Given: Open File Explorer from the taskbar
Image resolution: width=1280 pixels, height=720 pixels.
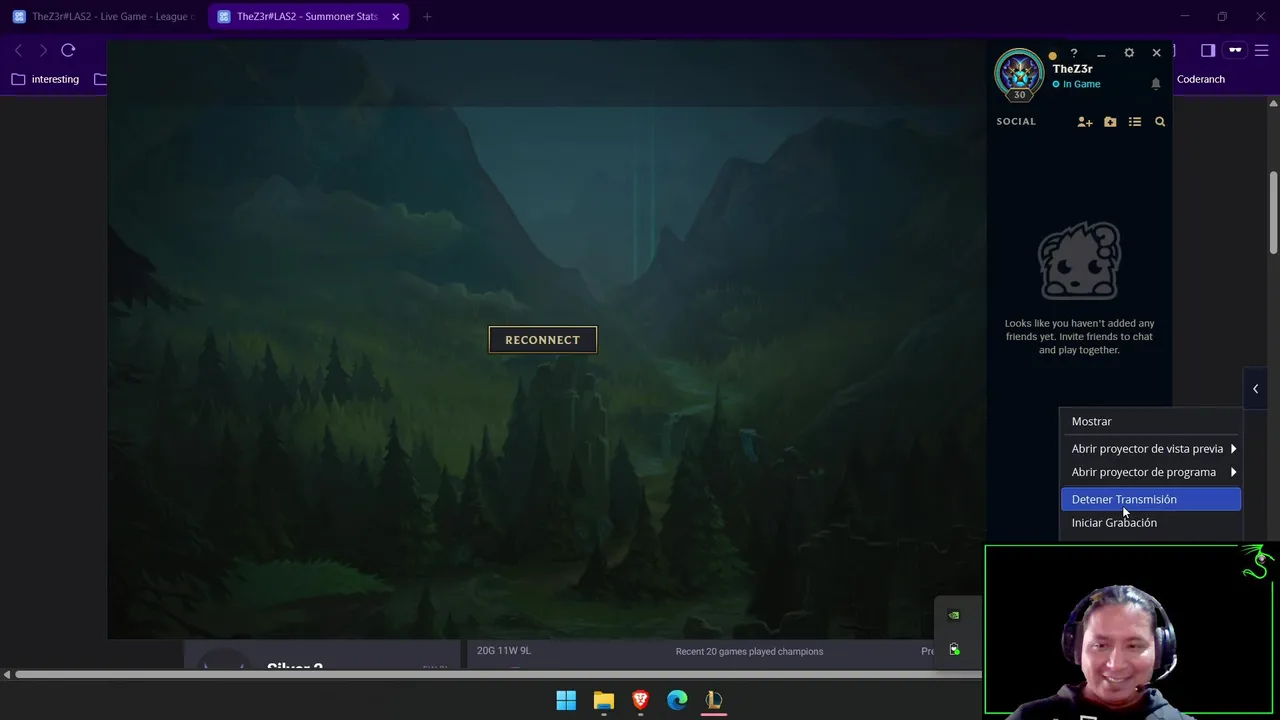Looking at the screenshot, I should click(603, 700).
